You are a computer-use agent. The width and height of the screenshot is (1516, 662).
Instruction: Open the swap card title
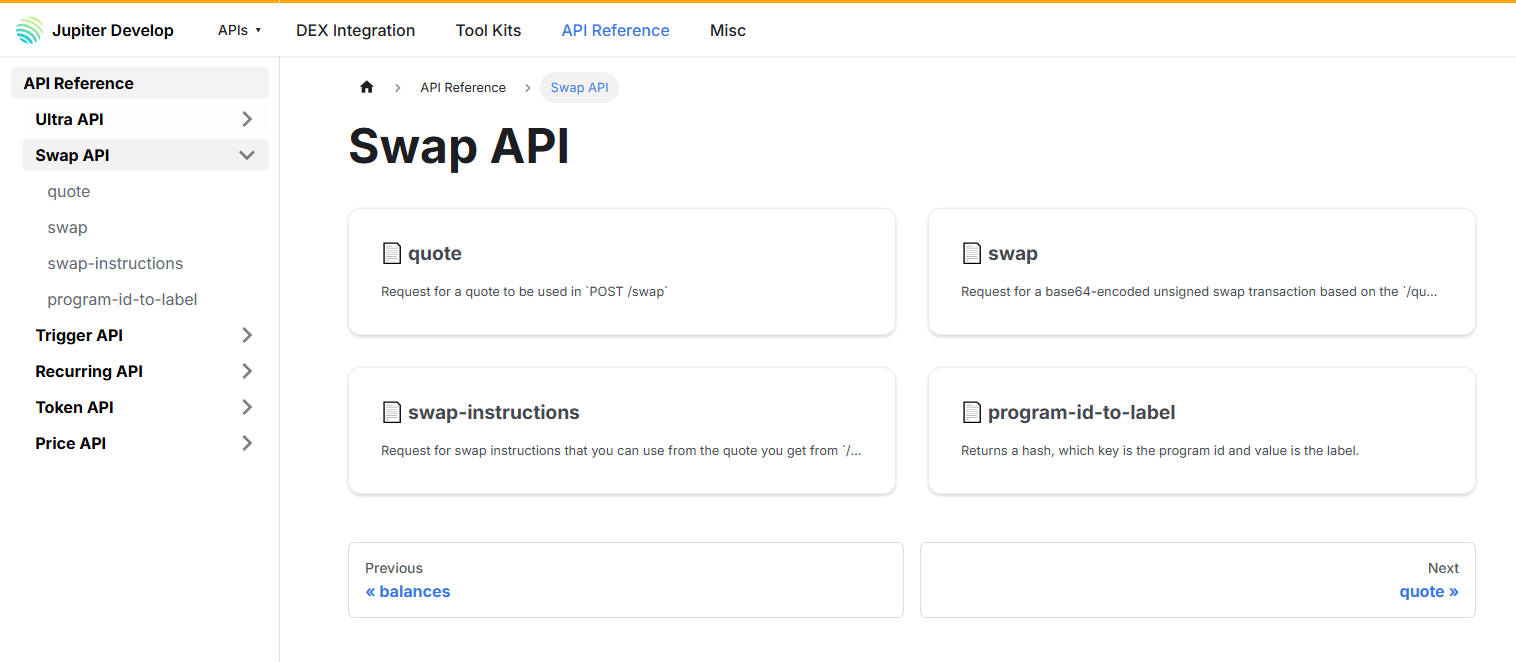coord(1013,253)
